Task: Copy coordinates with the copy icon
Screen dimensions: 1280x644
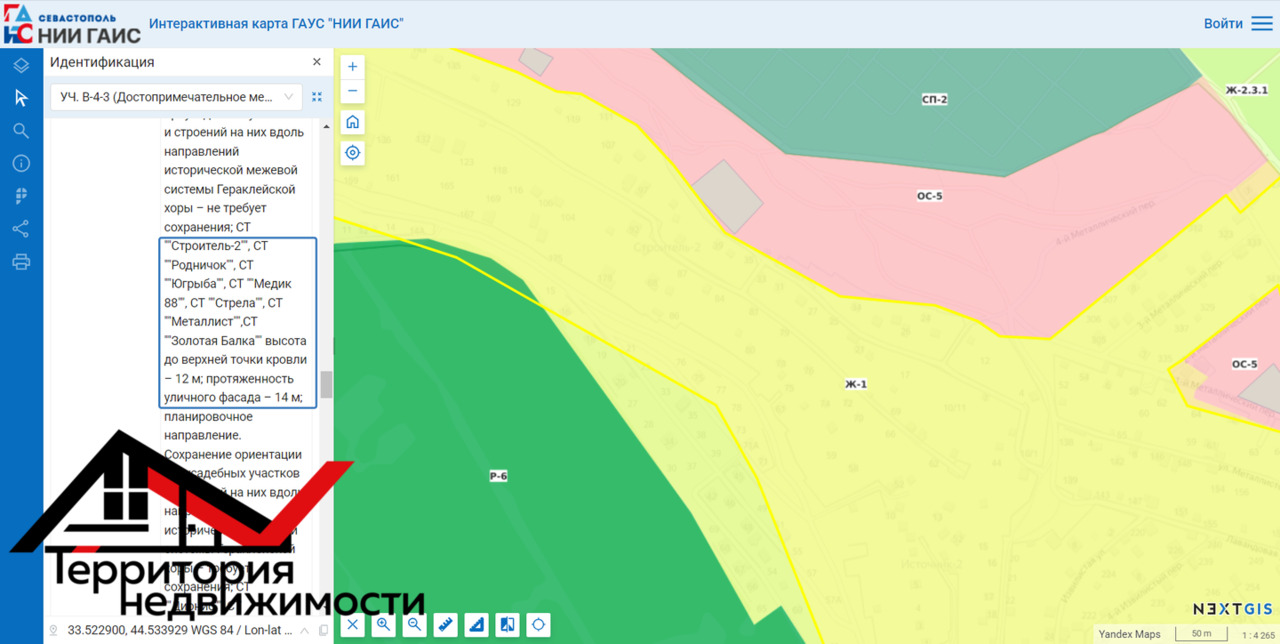Action: point(322,631)
